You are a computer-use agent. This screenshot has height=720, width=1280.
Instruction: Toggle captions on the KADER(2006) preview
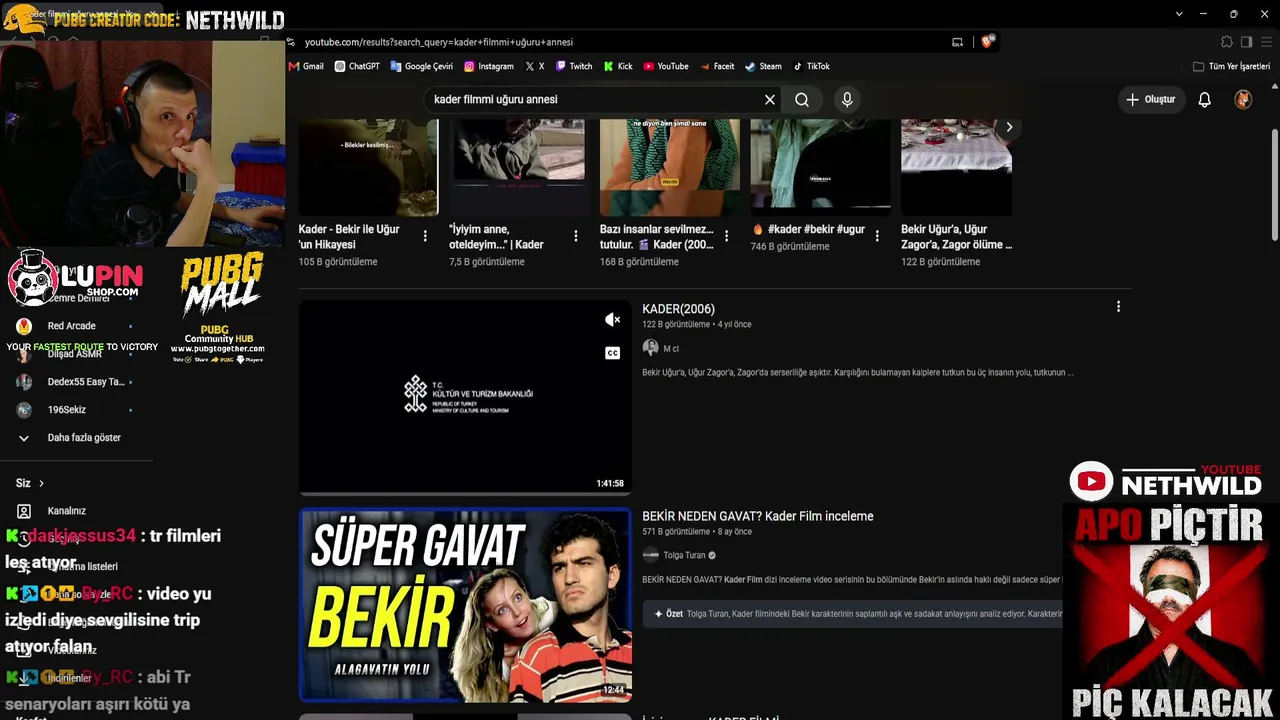(x=613, y=353)
